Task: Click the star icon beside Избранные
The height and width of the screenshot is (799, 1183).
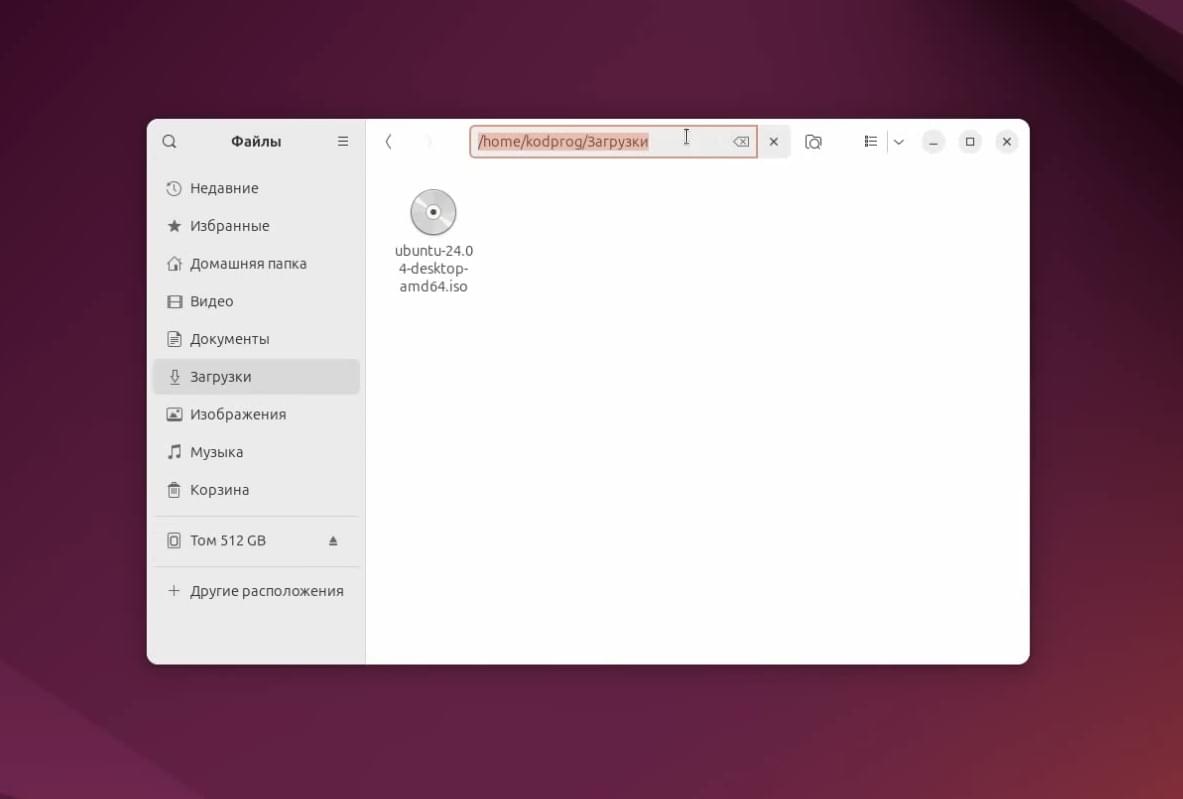Action: [x=174, y=226]
